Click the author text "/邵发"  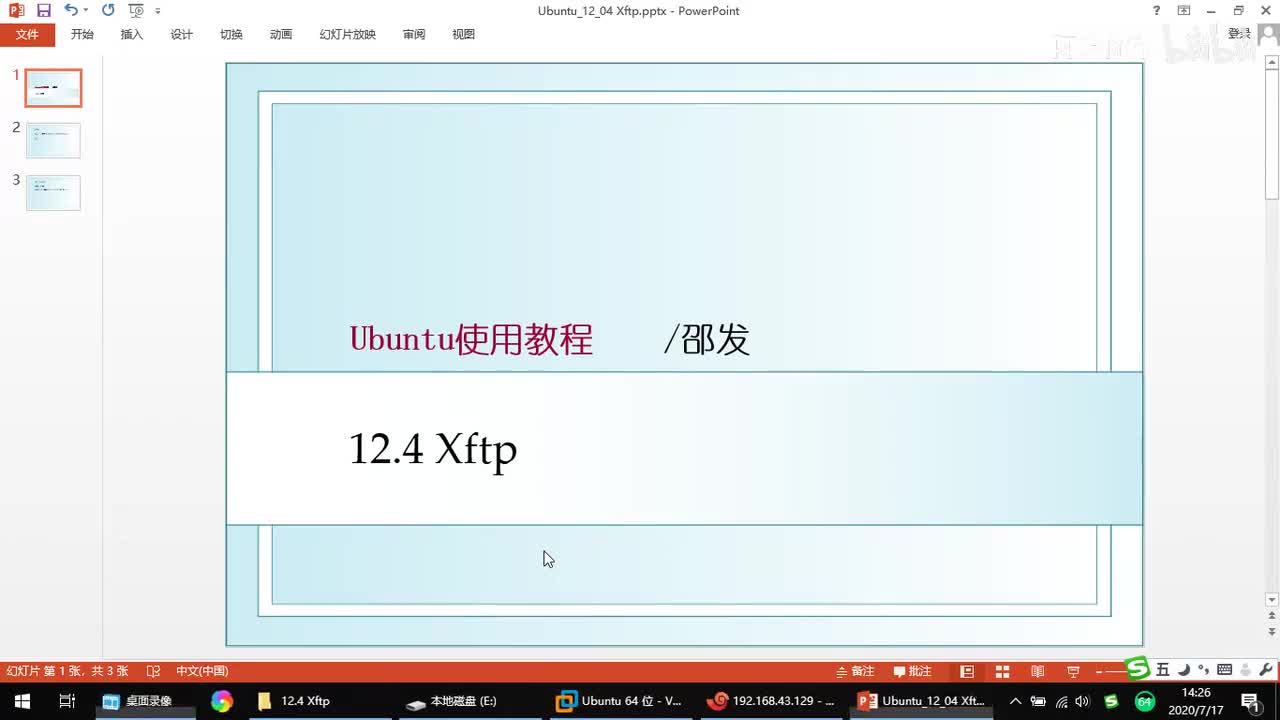point(707,340)
